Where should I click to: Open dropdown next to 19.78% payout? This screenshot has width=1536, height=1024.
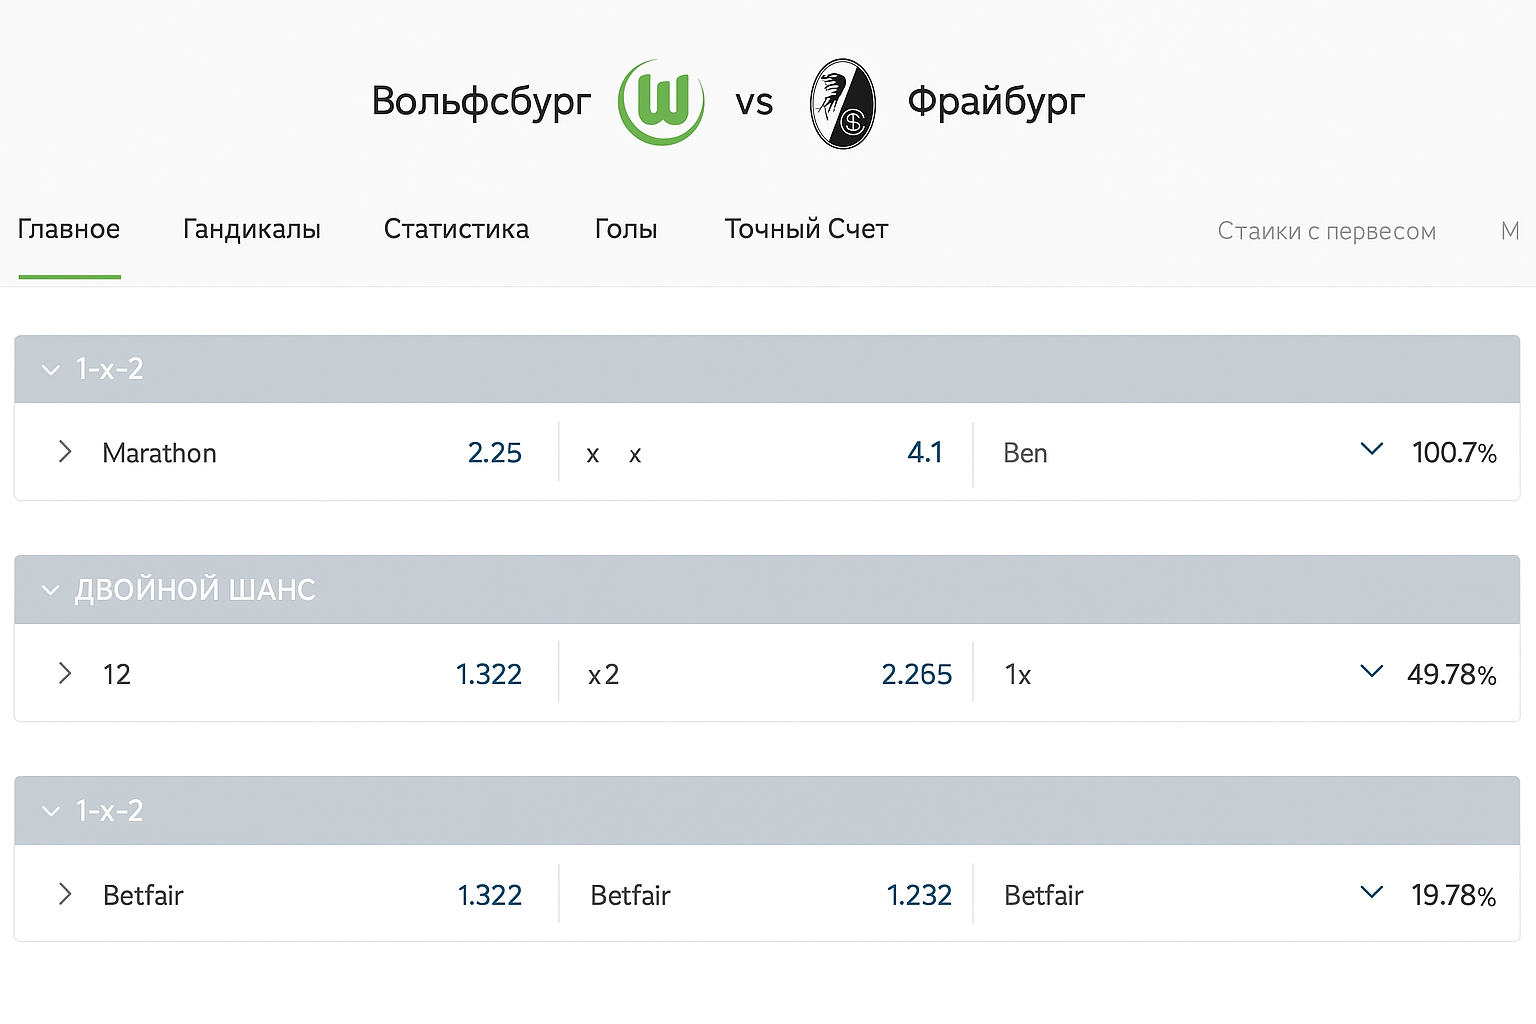pos(1372,892)
